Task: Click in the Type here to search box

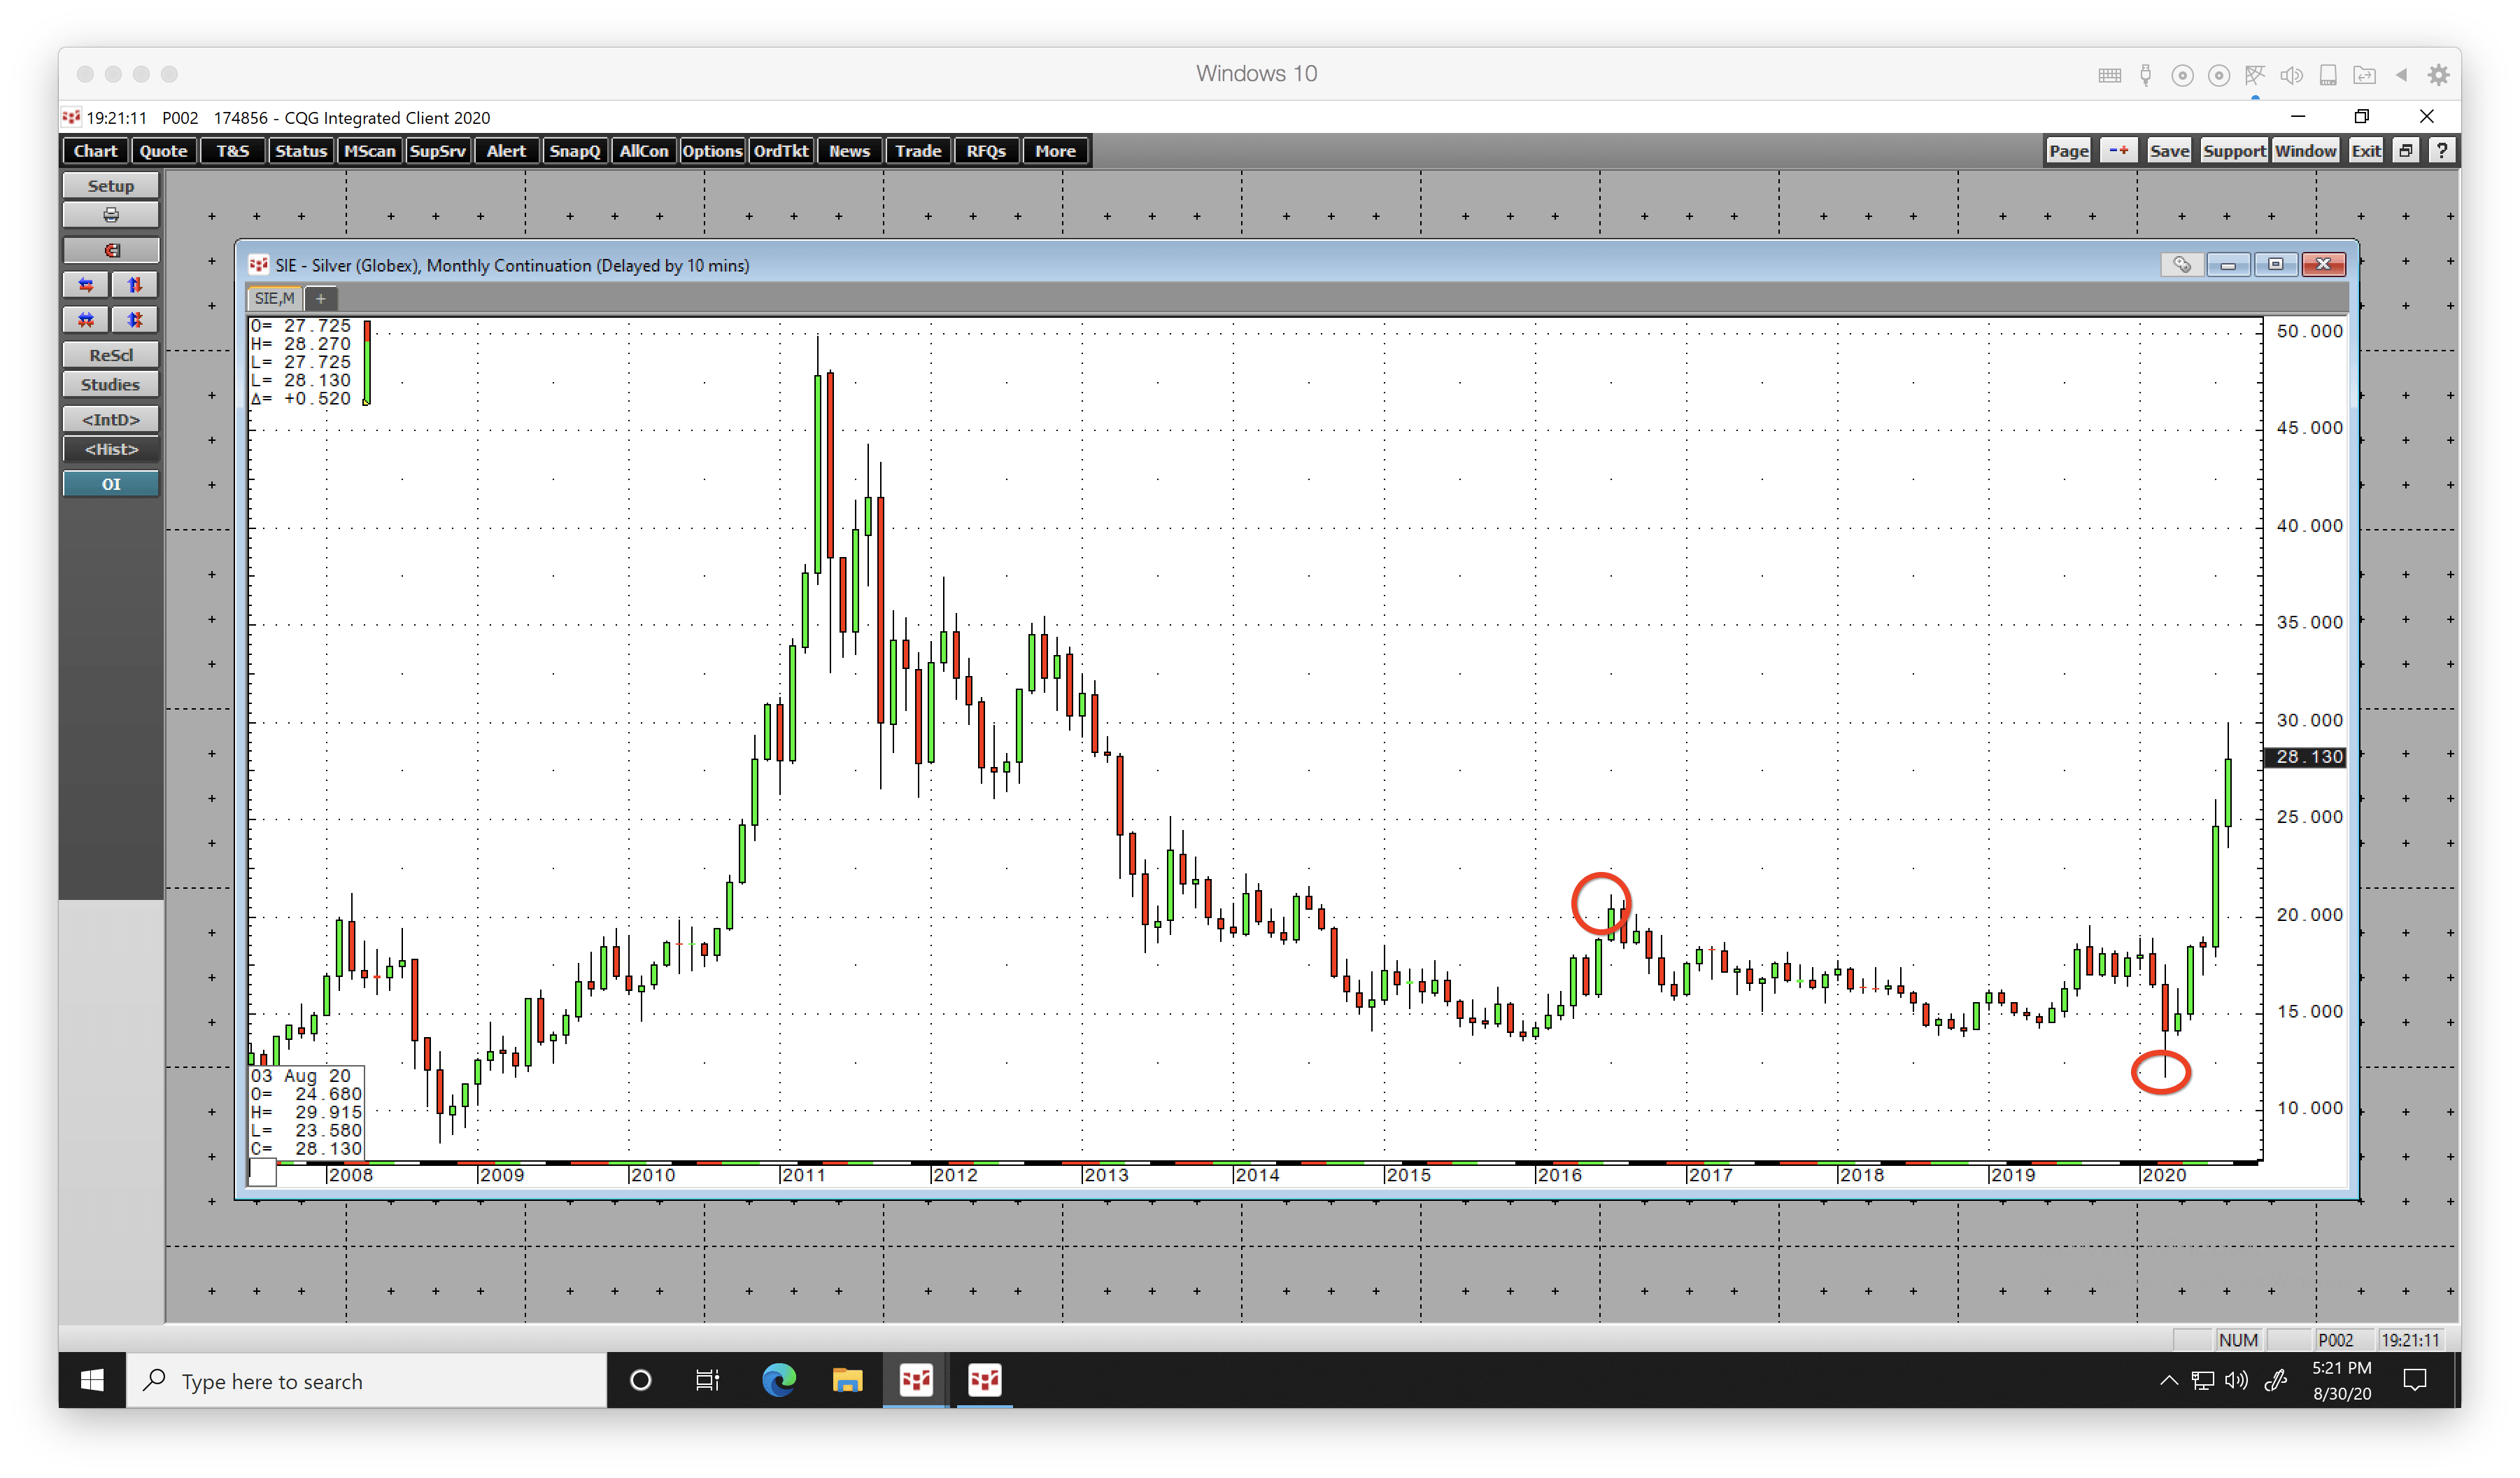Action: click(x=367, y=1380)
